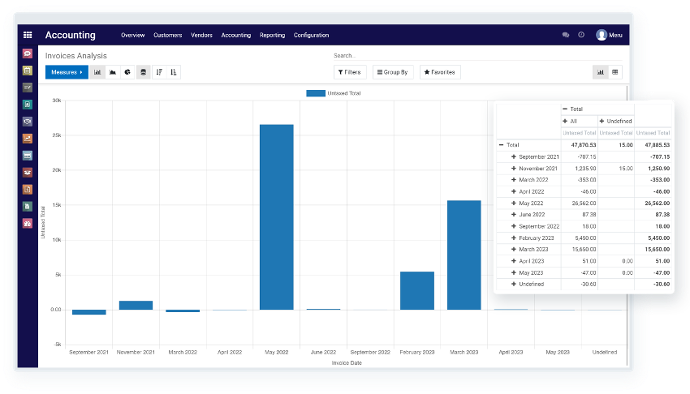Click the user avatar in top bar
Viewport: 690px width, 394px height.
602,35
